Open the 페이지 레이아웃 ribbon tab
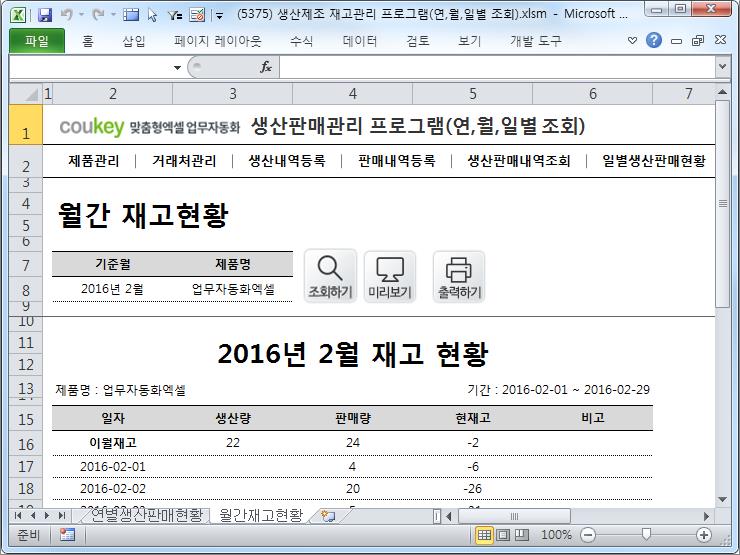740x555 pixels. [218, 41]
